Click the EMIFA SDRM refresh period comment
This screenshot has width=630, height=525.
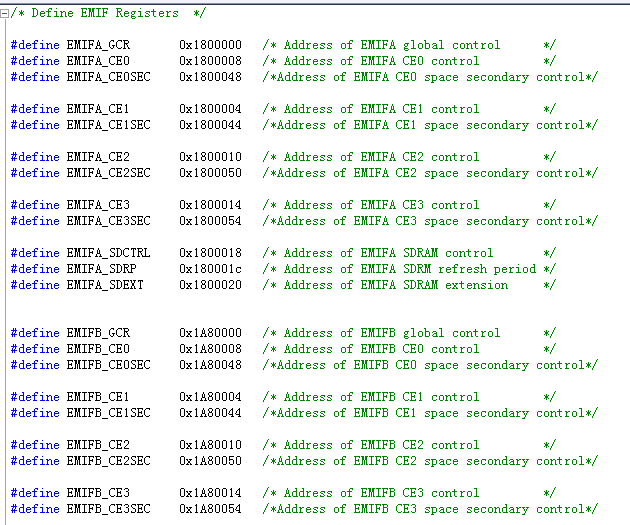(409, 269)
